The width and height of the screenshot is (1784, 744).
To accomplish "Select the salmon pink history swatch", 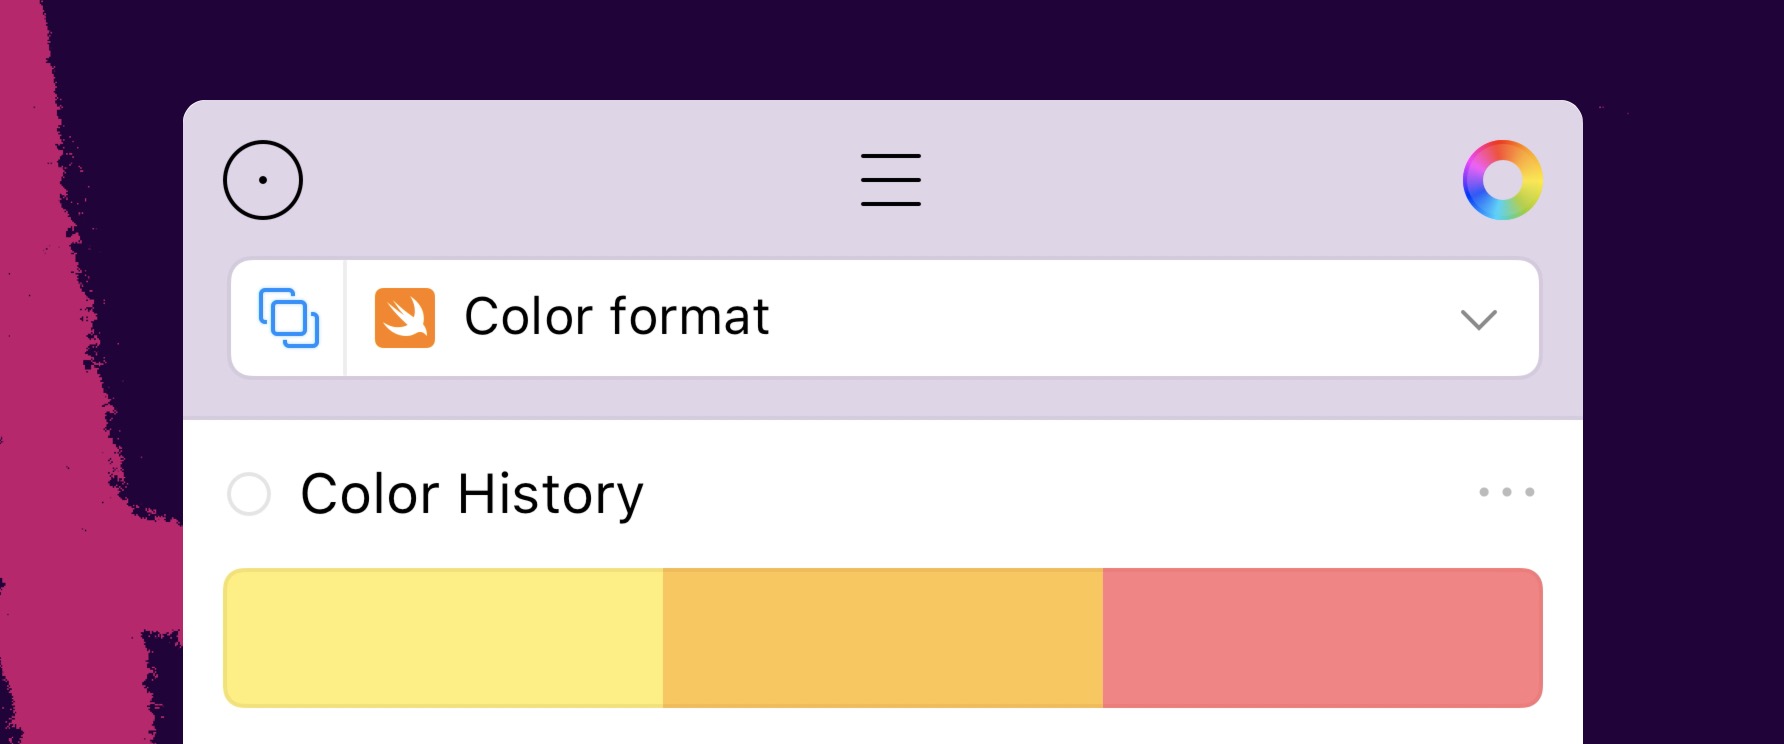I will (x=1322, y=638).
